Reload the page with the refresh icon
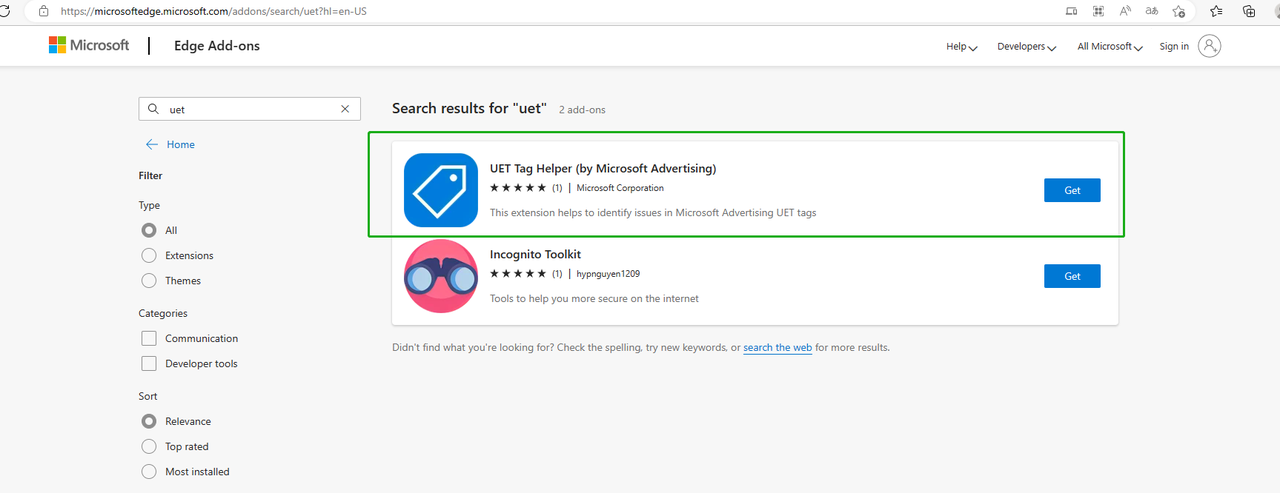Screen dimensions: 1280x493 coord(5,11)
